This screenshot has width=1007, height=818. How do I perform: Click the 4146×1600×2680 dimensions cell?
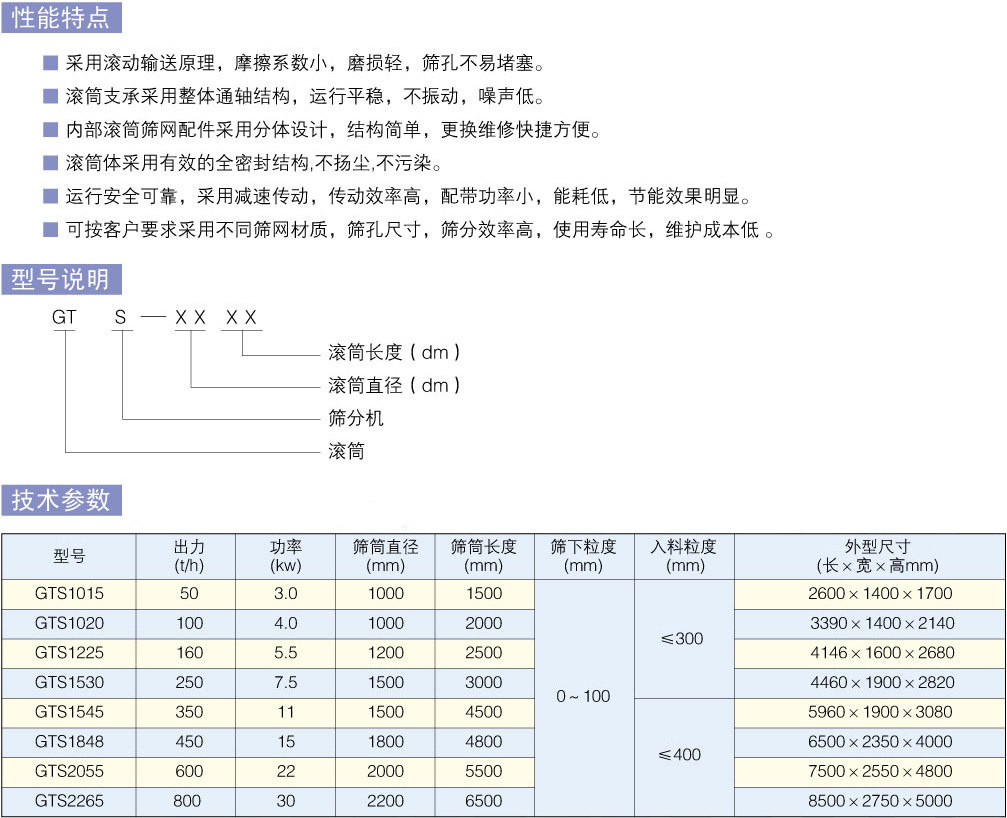tap(870, 653)
